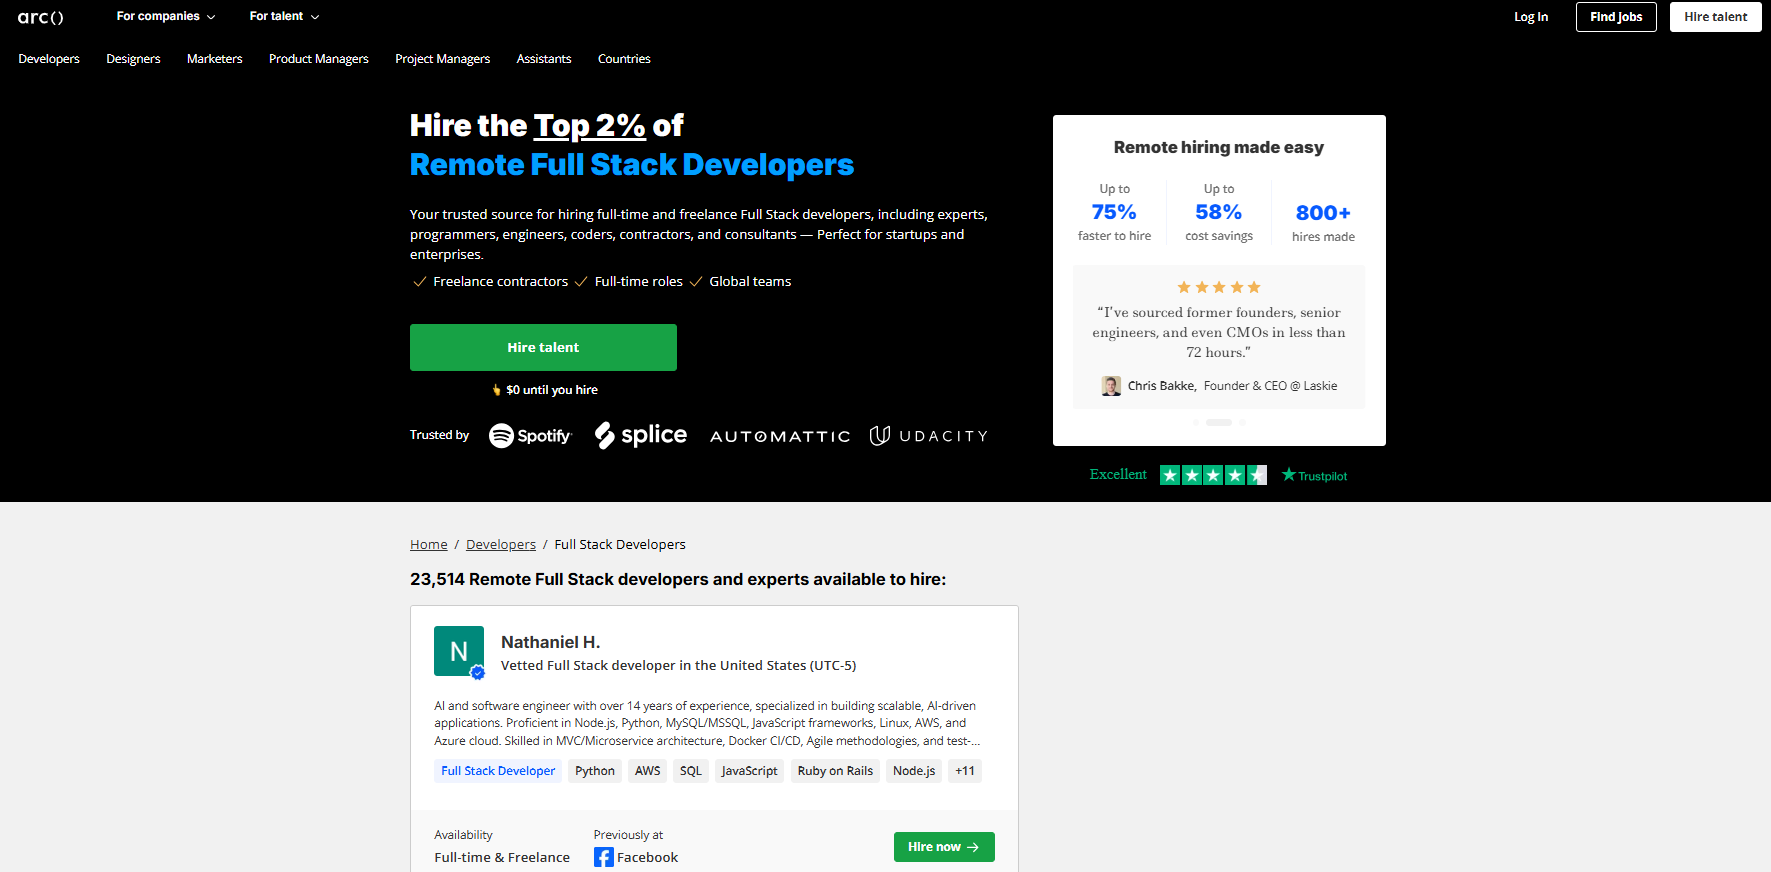Click the Hire now button

click(x=943, y=847)
